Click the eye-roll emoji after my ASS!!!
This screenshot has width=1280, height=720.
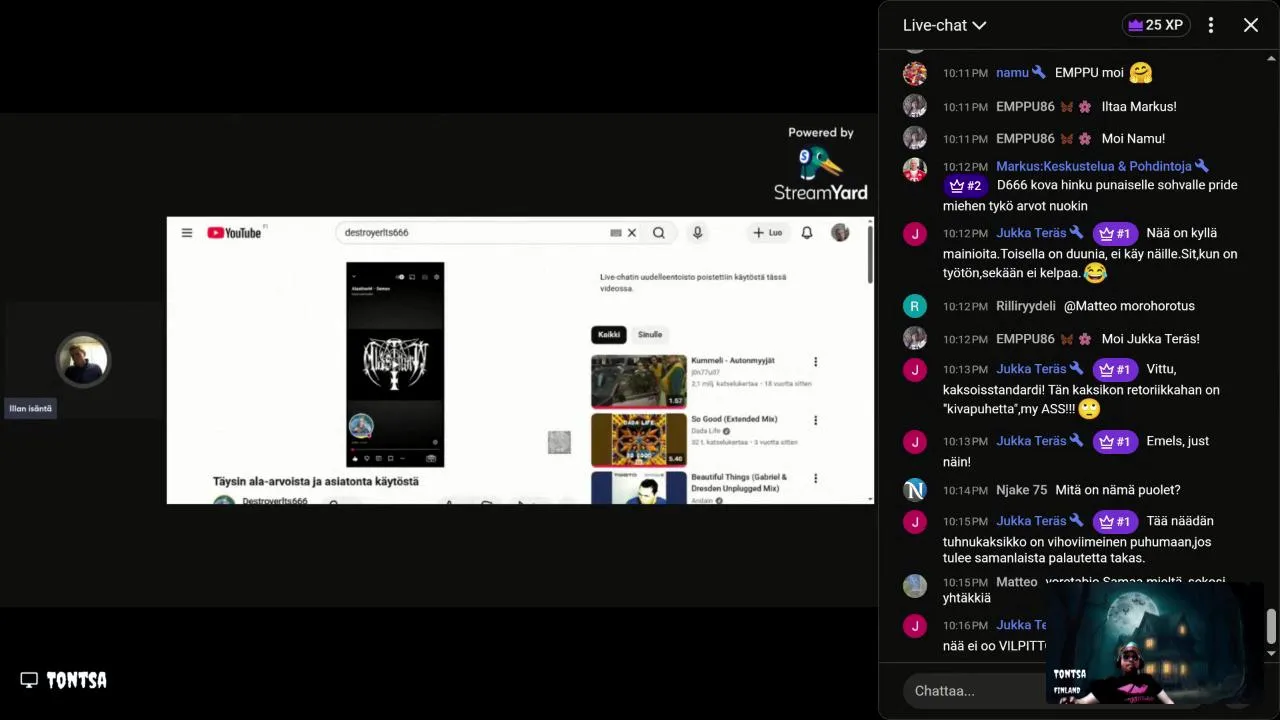[1089, 408]
